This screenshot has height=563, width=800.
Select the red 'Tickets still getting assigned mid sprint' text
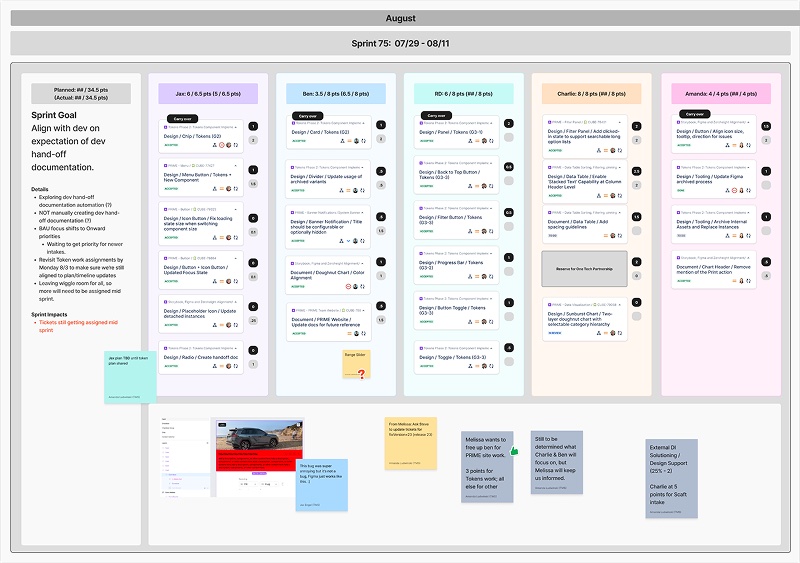(x=78, y=326)
